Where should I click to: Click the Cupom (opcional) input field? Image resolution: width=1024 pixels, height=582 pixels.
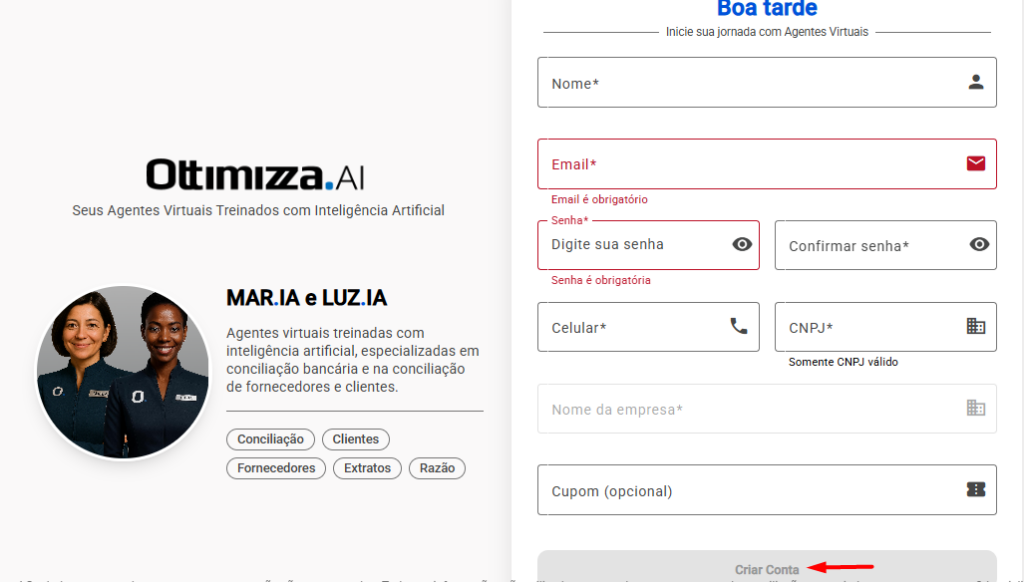coord(750,490)
